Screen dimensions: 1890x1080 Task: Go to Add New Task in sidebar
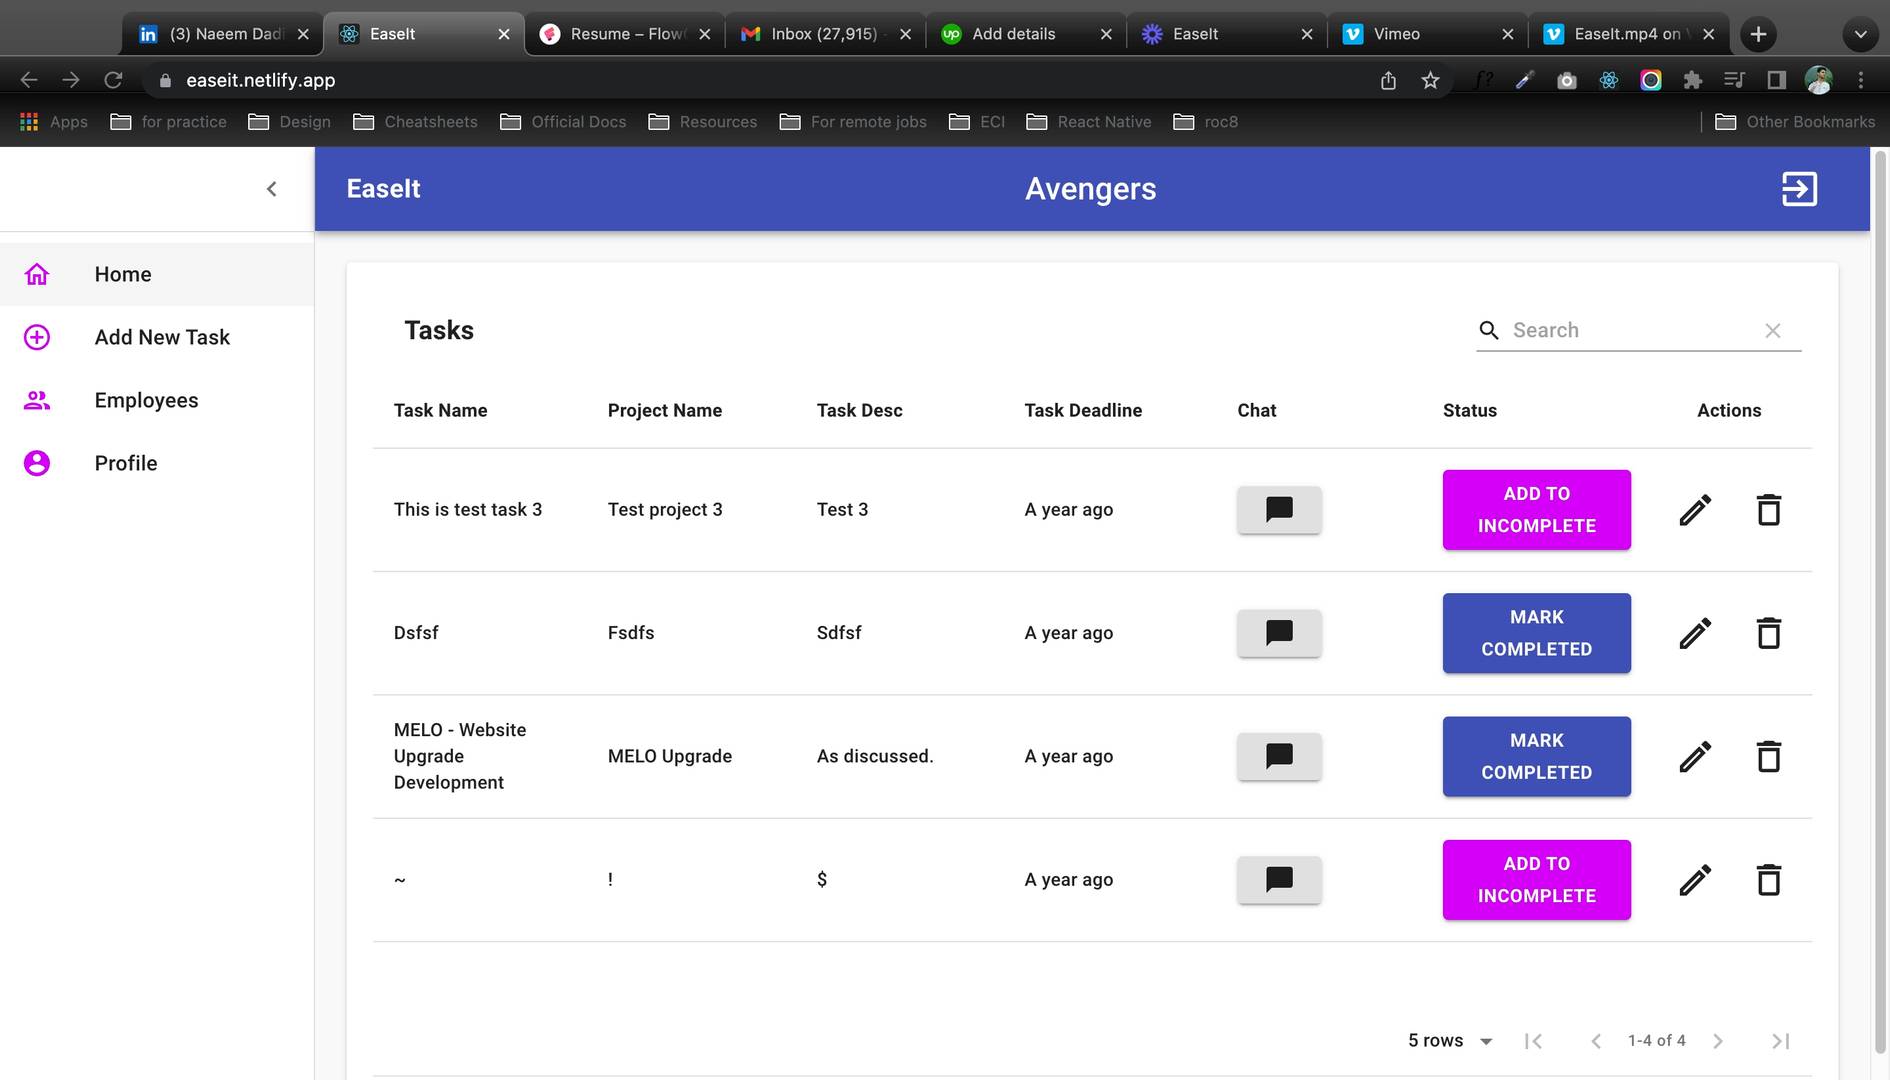(x=162, y=337)
